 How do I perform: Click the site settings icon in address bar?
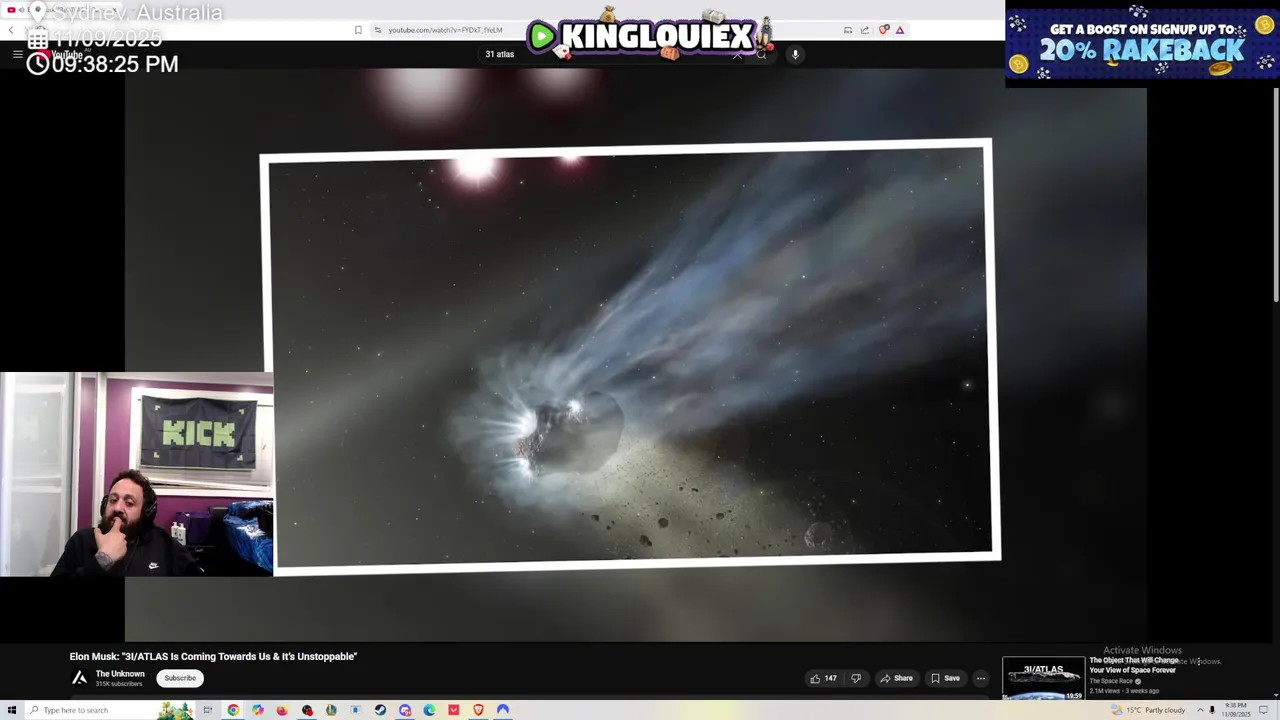click(377, 30)
